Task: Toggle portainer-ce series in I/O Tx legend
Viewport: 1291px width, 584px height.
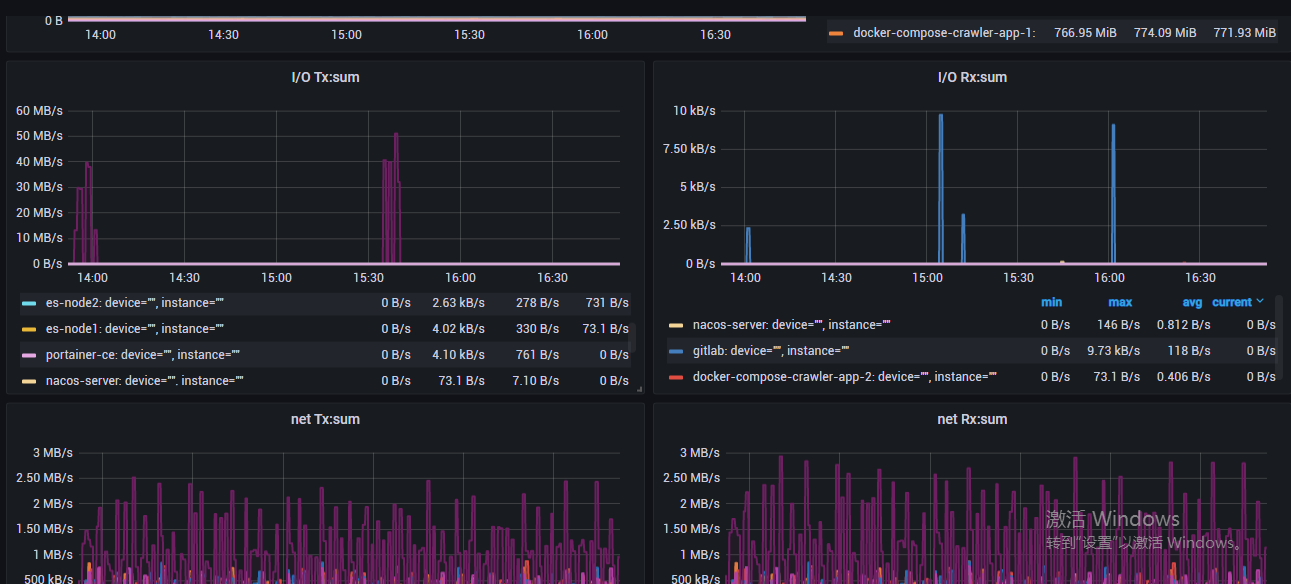Action: [143, 355]
